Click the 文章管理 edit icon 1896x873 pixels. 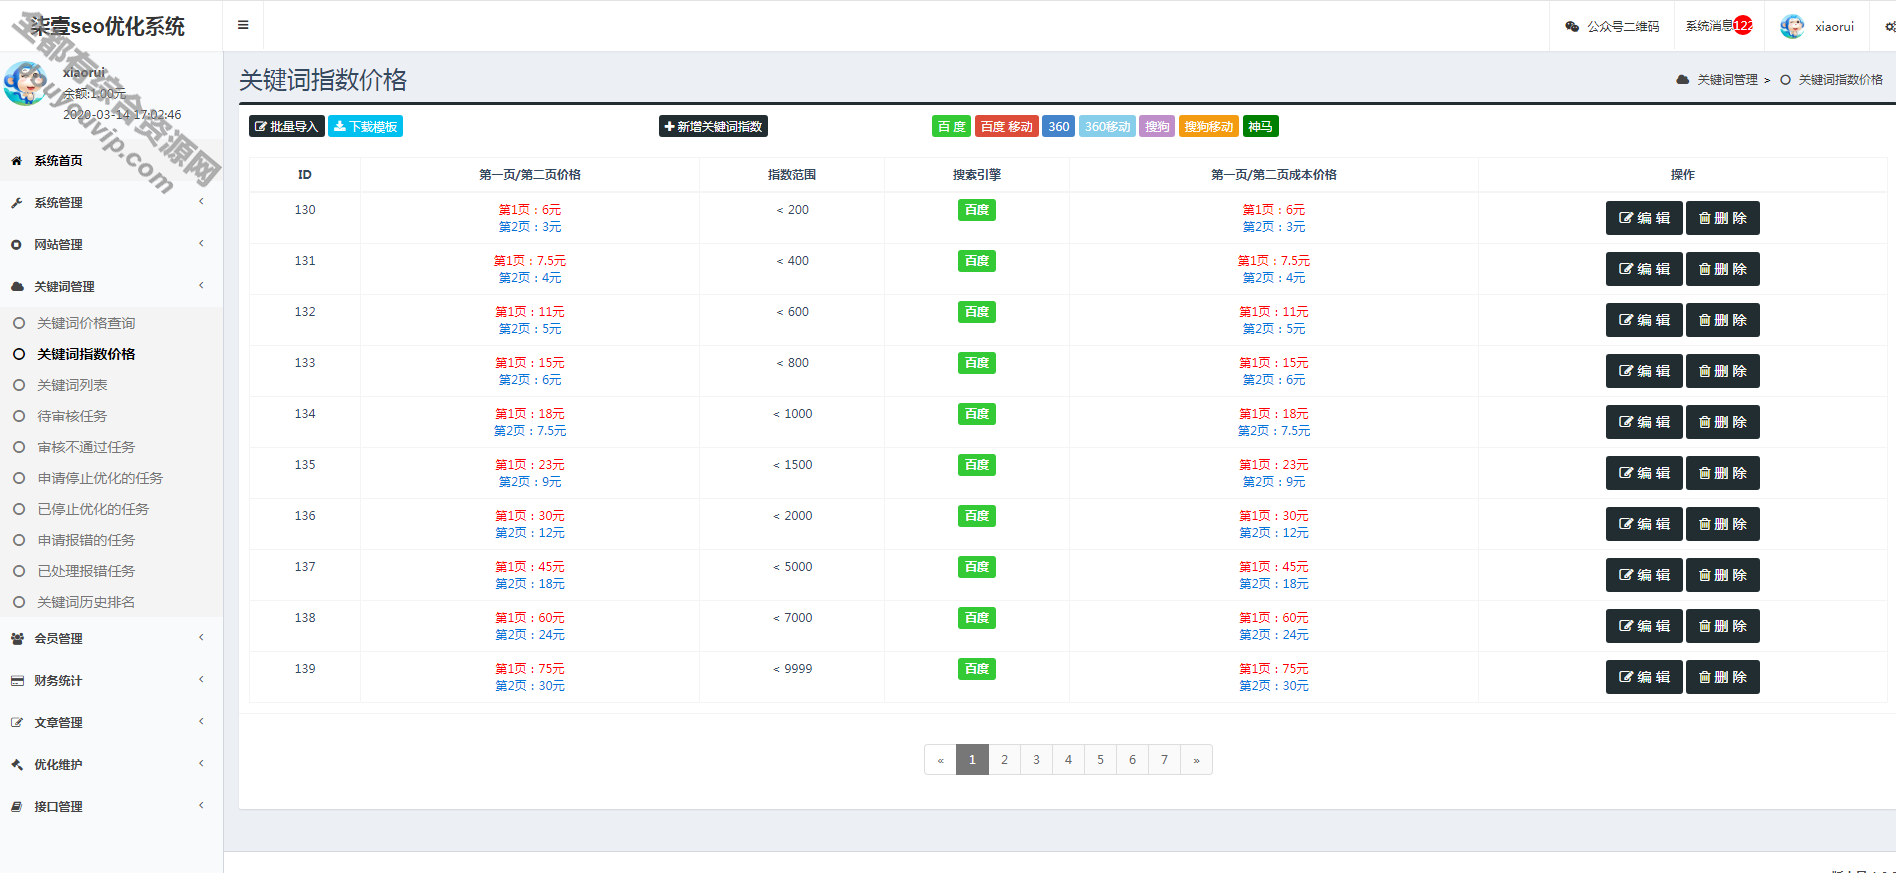(x=17, y=723)
